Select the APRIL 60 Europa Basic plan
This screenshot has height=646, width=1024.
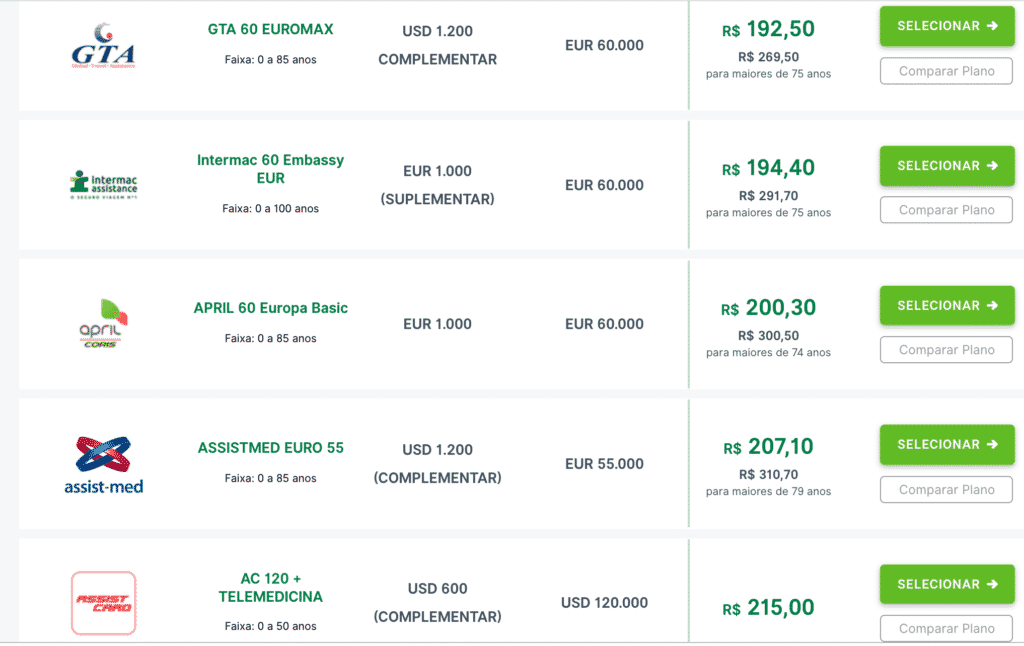(x=946, y=305)
